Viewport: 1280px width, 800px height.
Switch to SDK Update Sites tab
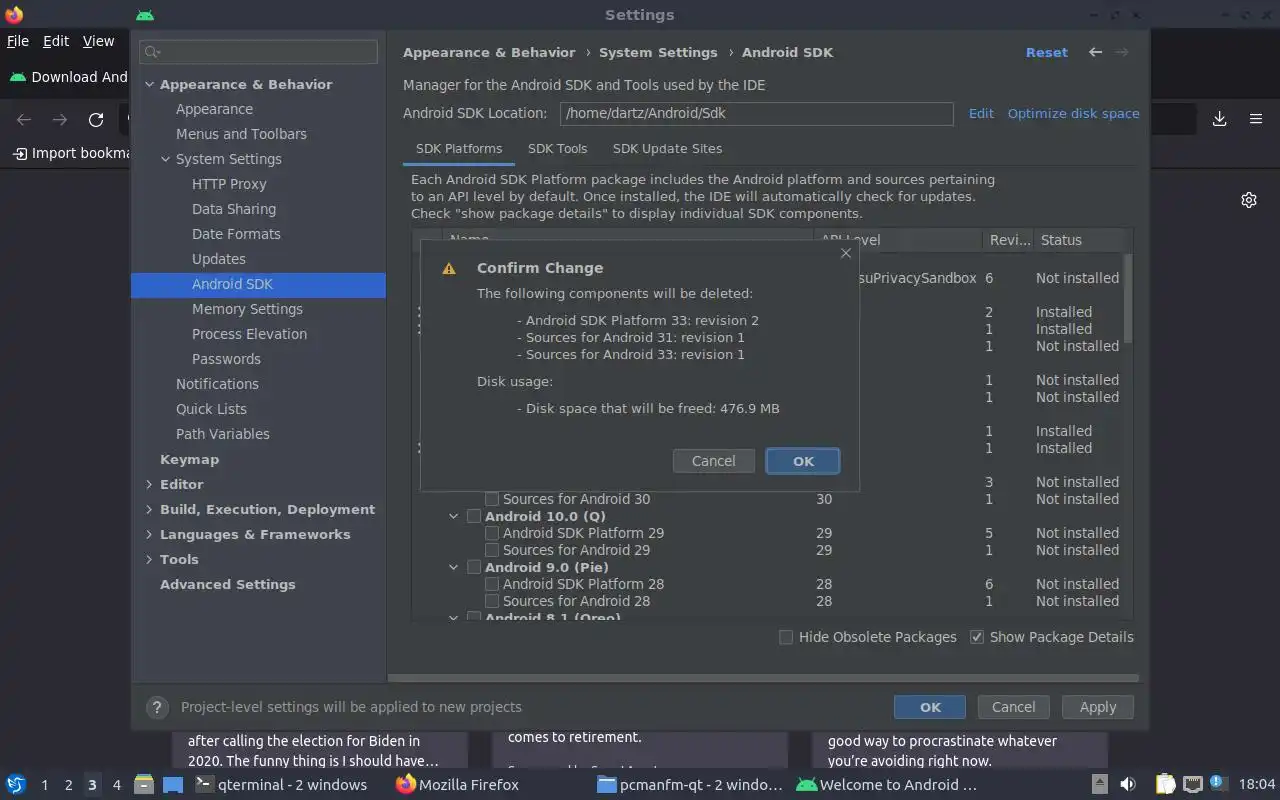click(x=667, y=148)
